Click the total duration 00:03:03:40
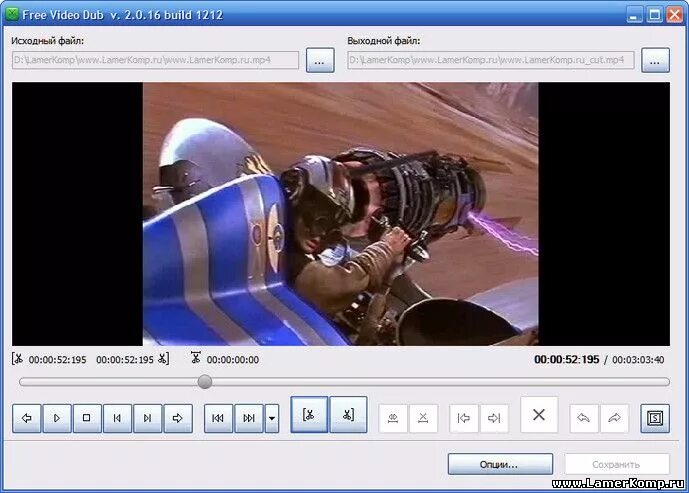This screenshot has height=493, width=689. click(638, 359)
